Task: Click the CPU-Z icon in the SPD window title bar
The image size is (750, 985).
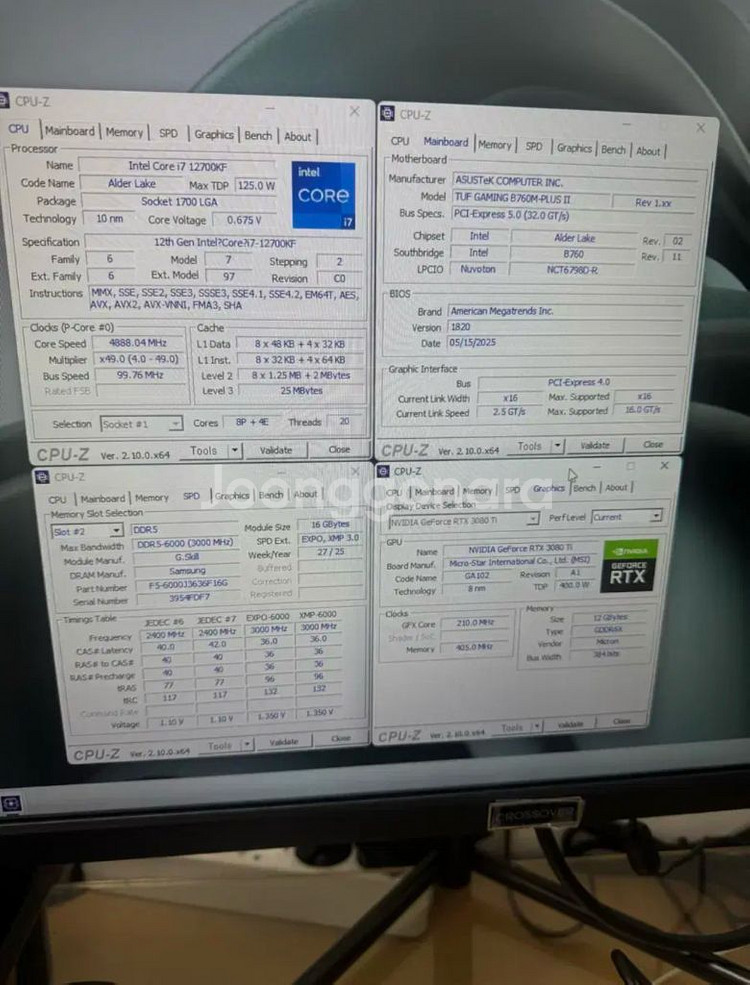Action: (x=42, y=477)
